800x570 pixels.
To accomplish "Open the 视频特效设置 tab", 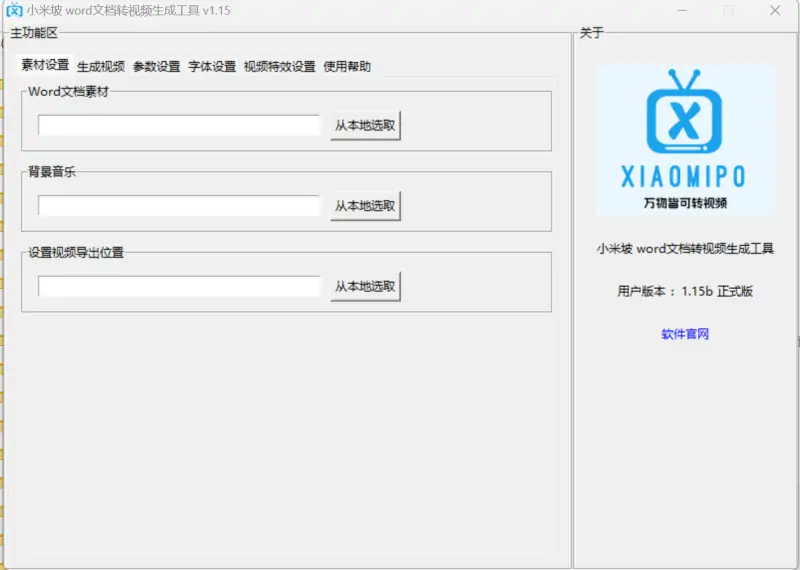I will (279, 67).
